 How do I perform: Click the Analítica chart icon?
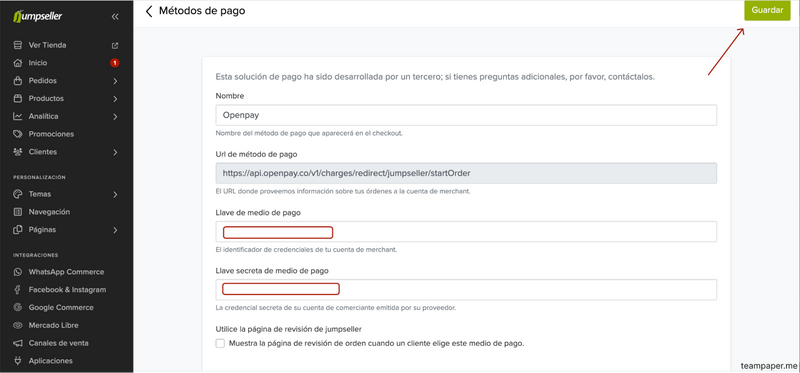18,116
